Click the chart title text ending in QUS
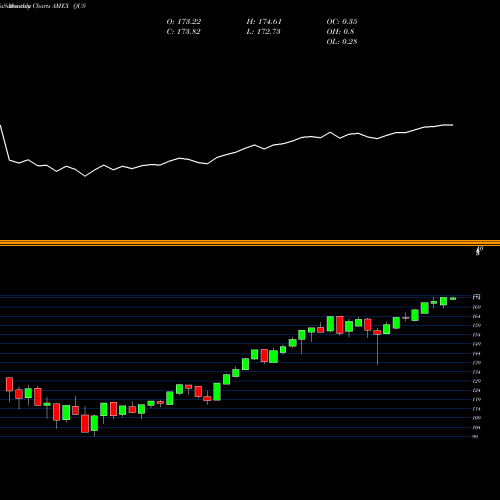Screen dimensions: 500x500 (x=43, y=6)
